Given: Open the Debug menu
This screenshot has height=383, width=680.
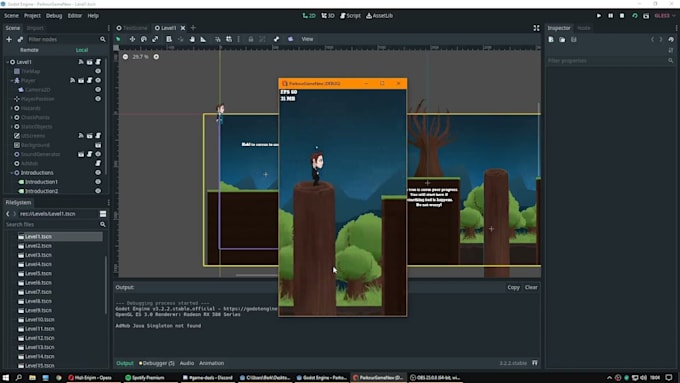Looking at the screenshot, I should (x=54, y=16).
